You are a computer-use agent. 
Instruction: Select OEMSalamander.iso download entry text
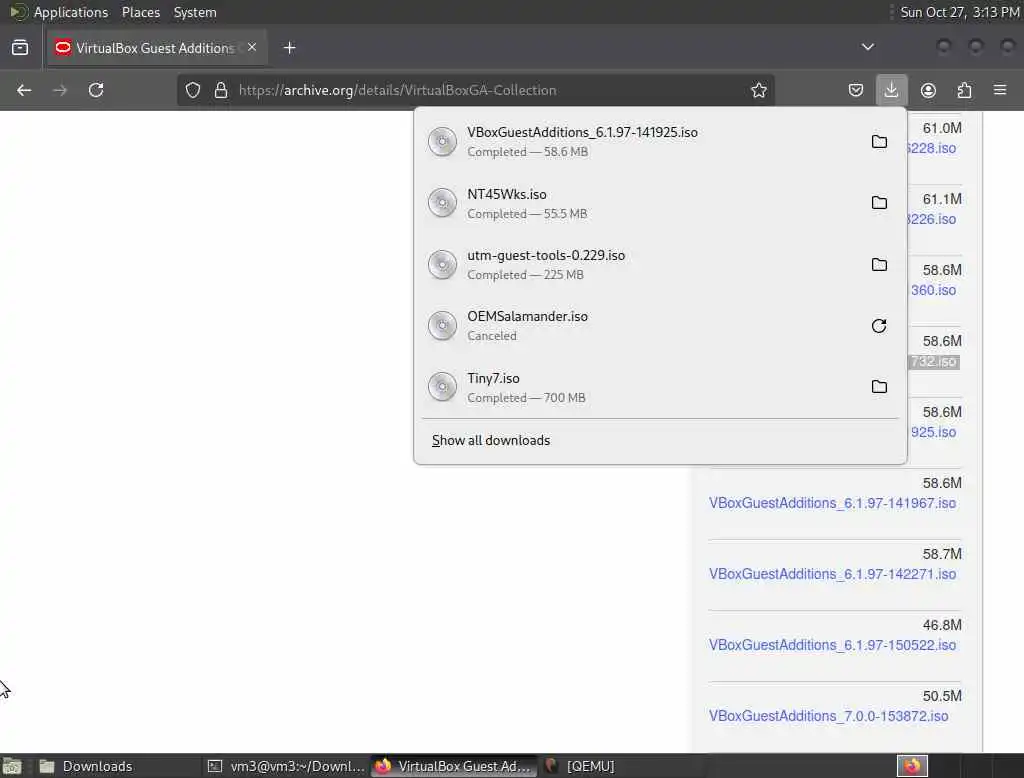527,317
